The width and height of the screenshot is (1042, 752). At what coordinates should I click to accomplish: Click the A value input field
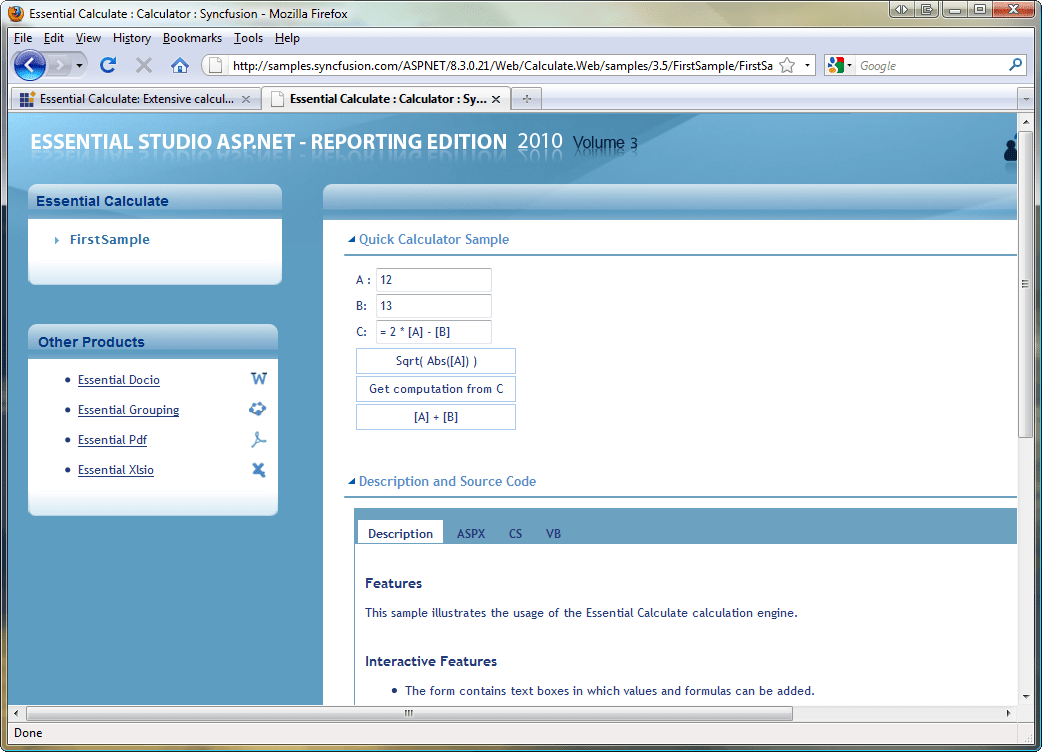[433, 280]
